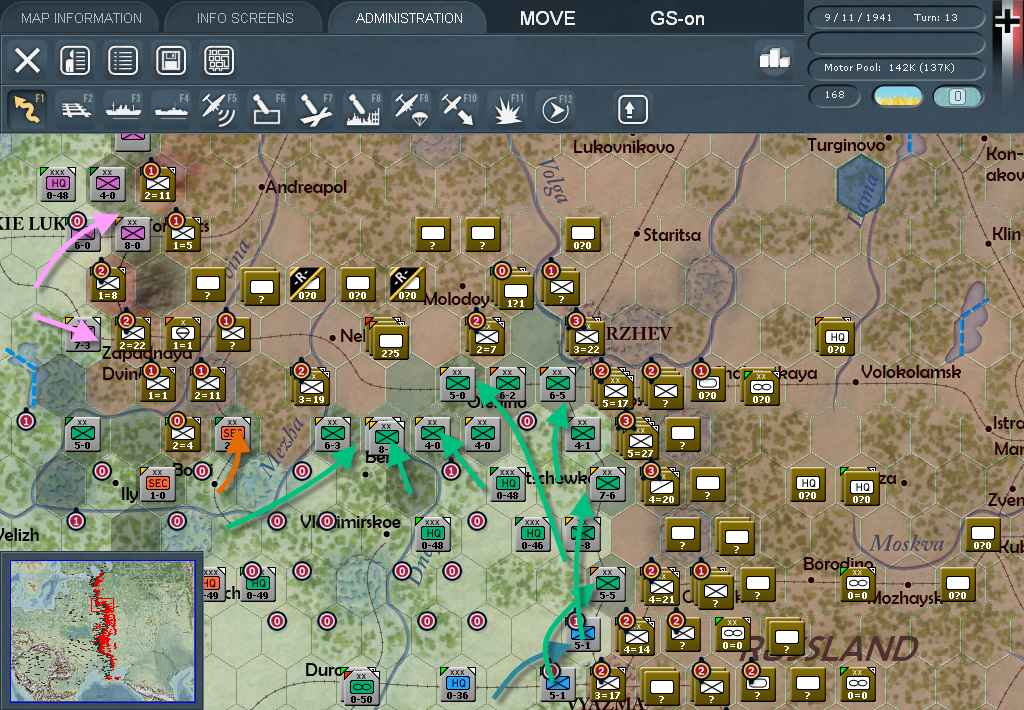
Task: Click the date and Turn 13 display
Action: click(896, 18)
